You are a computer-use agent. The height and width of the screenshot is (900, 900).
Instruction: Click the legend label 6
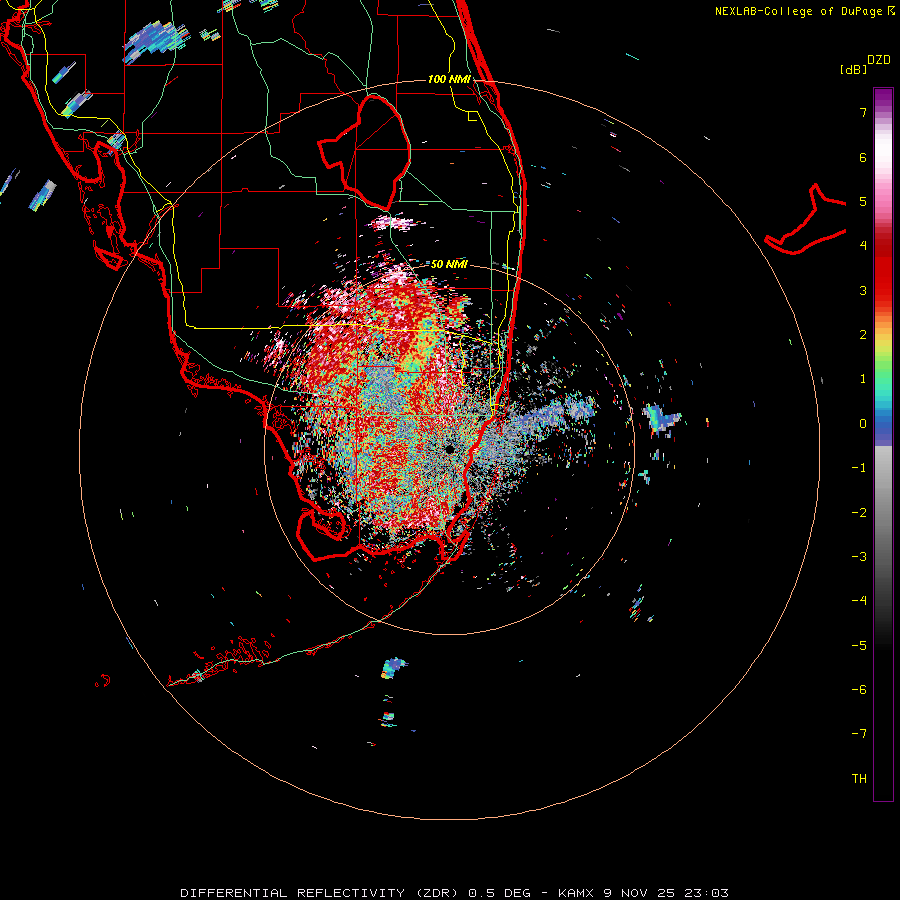pos(863,157)
